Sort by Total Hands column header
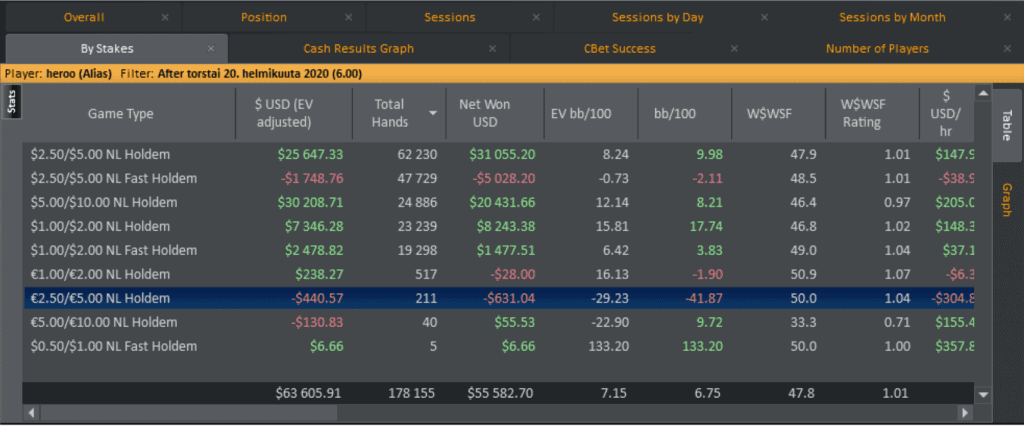 (398, 114)
